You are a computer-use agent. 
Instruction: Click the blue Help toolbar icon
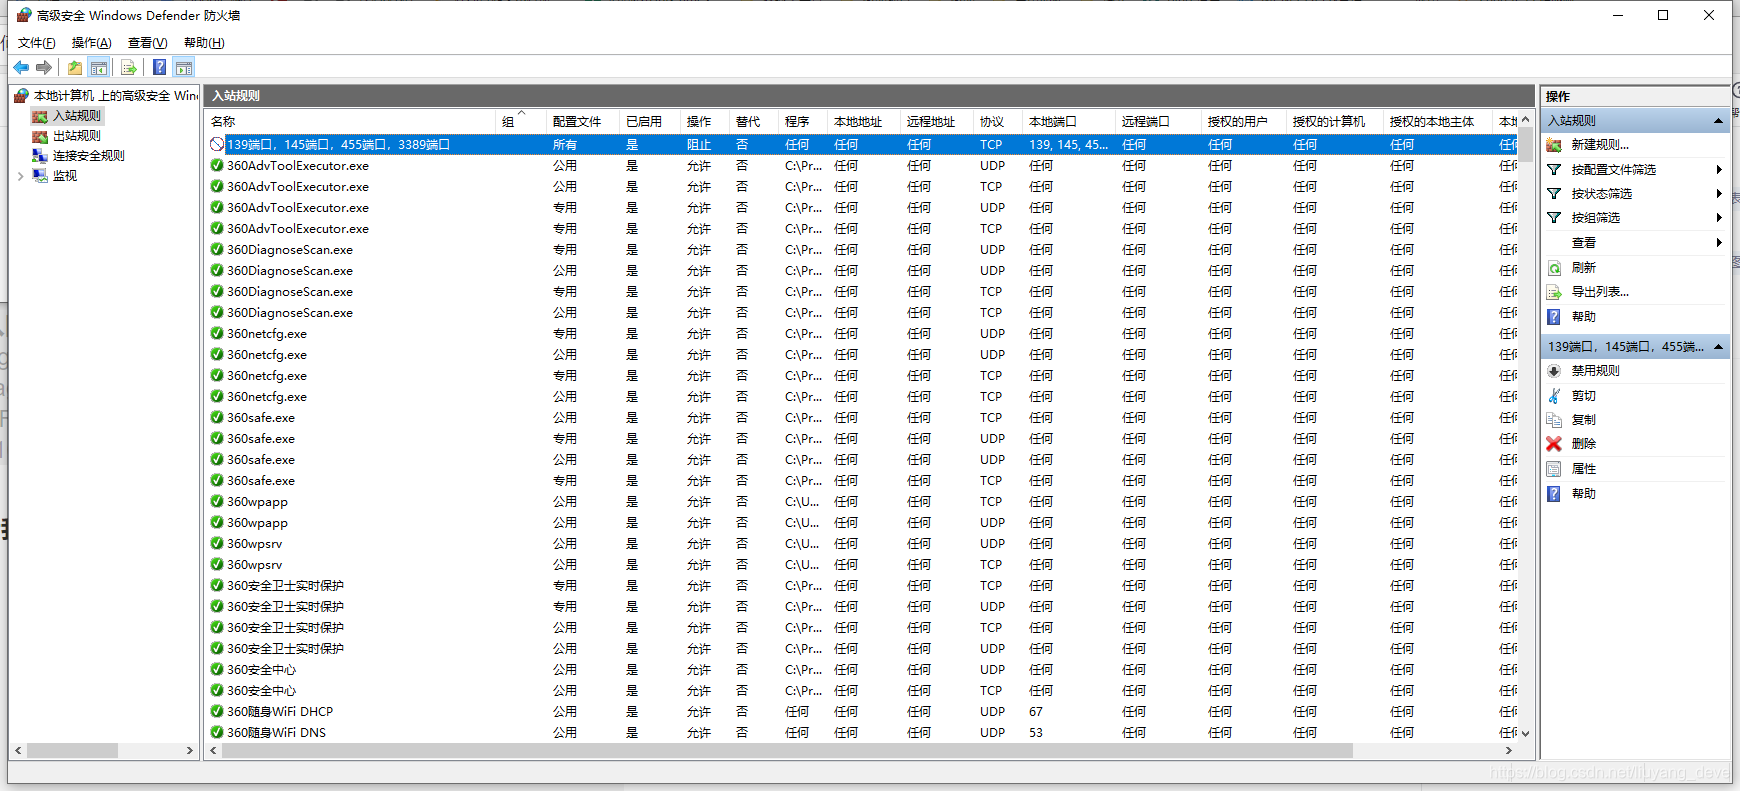click(160, 68)
